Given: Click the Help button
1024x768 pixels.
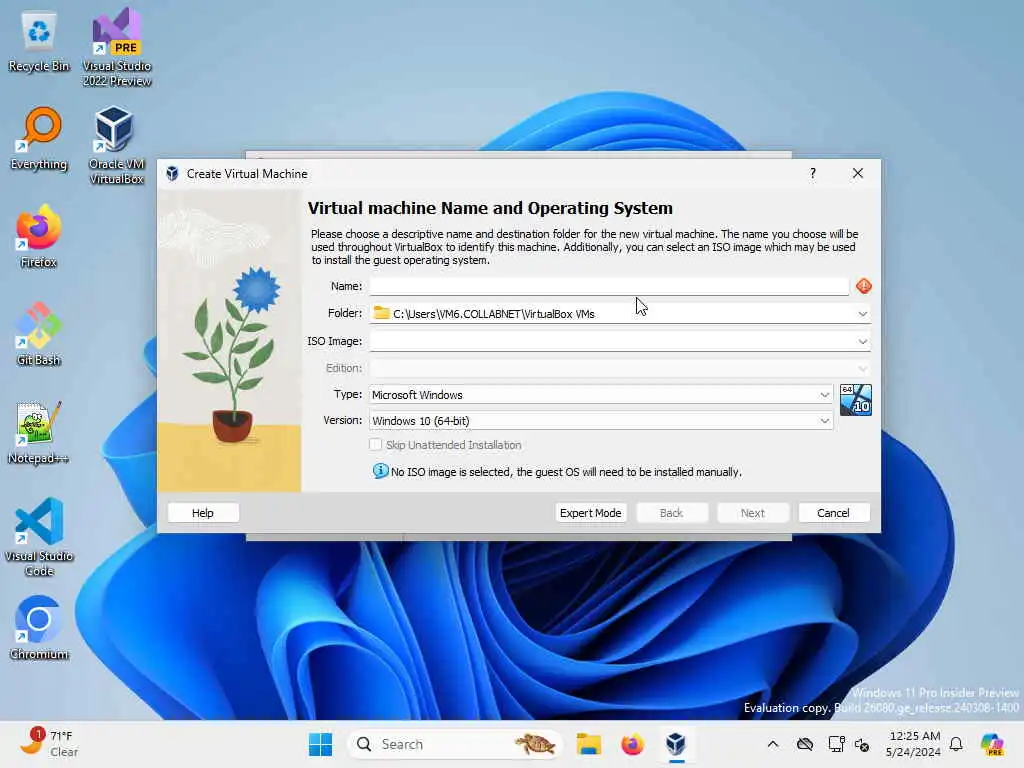Looking at the screenshot, I should pyautogui.click(x=202, y=513).
